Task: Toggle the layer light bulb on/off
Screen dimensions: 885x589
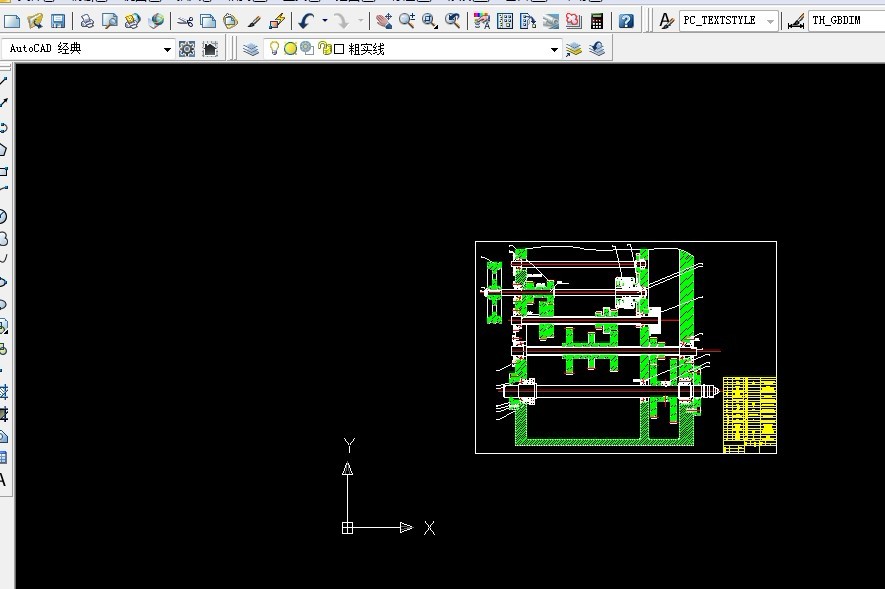Action: coord(272,47)
